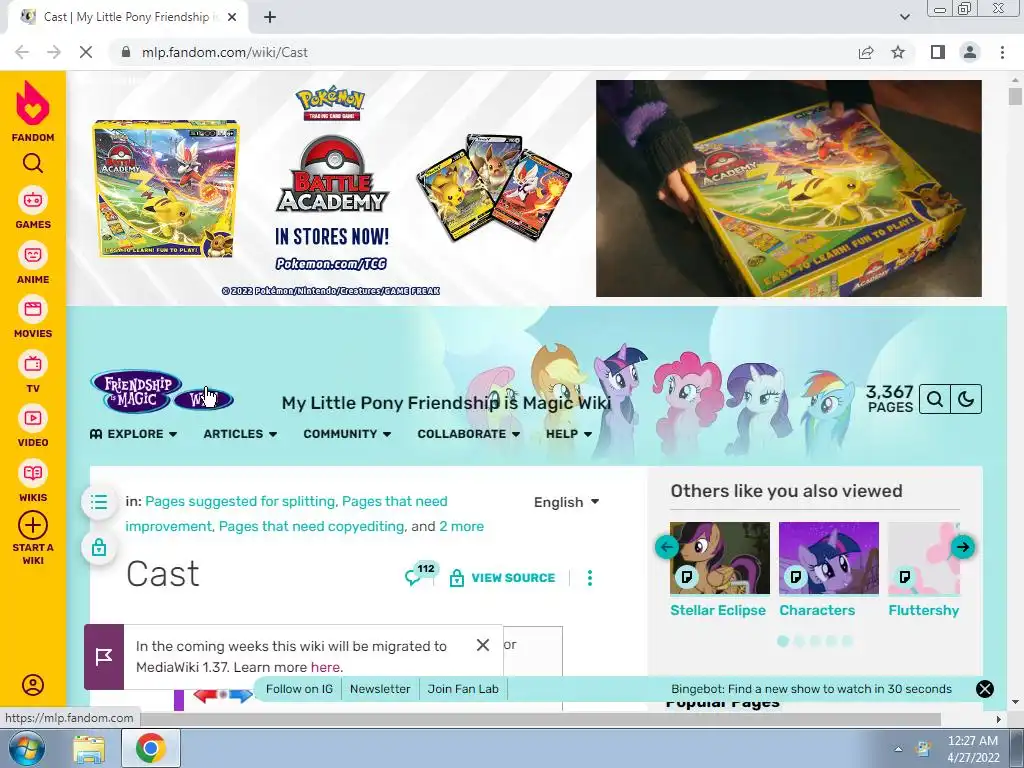
Task: Click Join Fan Lab
Action: [x=463, y=689]
